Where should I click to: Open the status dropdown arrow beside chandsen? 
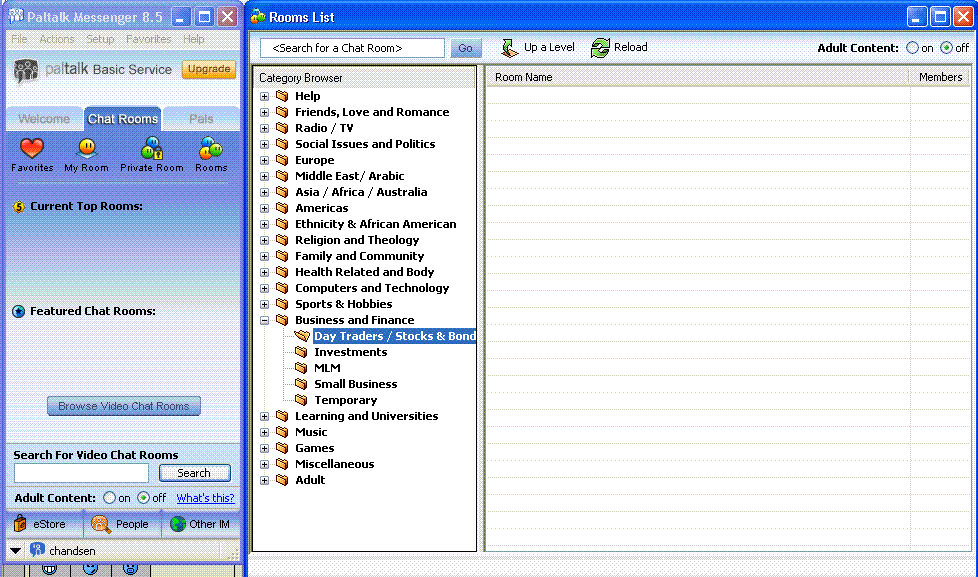tap(15, 550)
